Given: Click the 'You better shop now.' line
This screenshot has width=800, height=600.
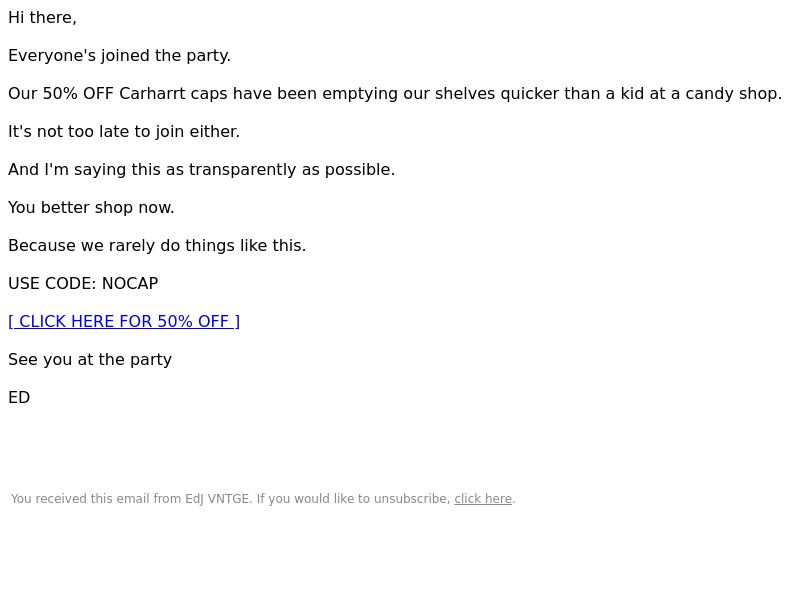Looking at the screenshot, I should click(x=91, y=208).
